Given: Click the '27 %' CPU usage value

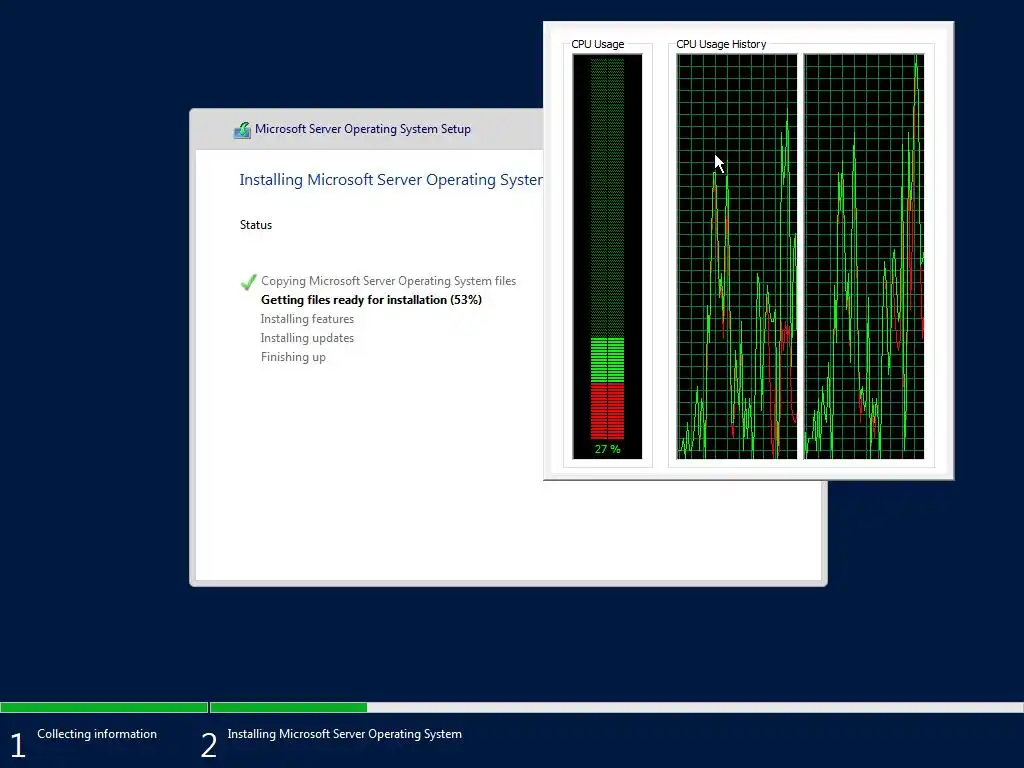Looking at the screenshot, I should (x=607, y=449).
